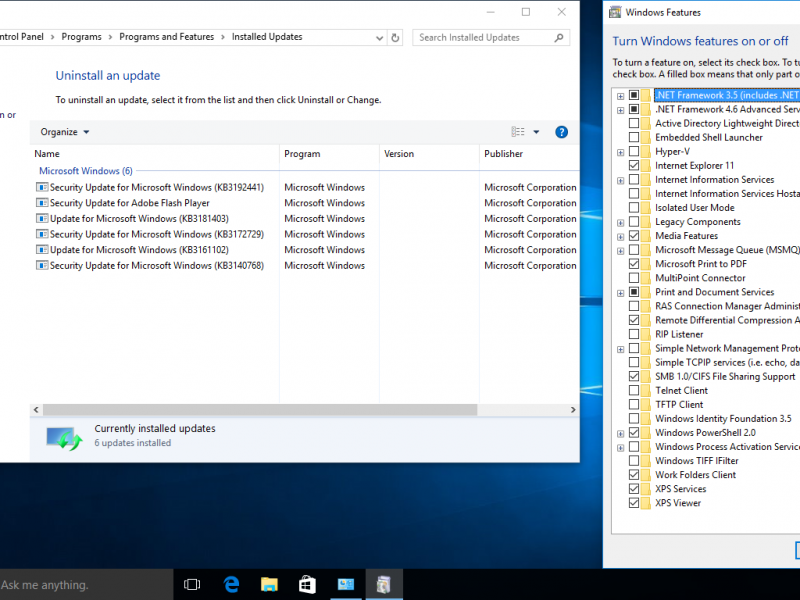Click the refresh icon beside the address bar
The height and width of the screenshot is (600, 800).
pos(395,37)
